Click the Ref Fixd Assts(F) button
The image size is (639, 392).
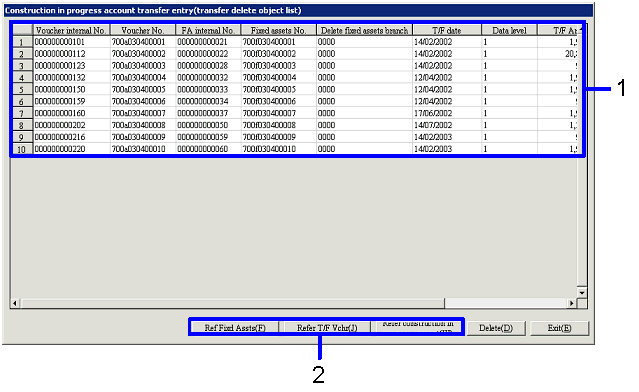pos(235,328)
